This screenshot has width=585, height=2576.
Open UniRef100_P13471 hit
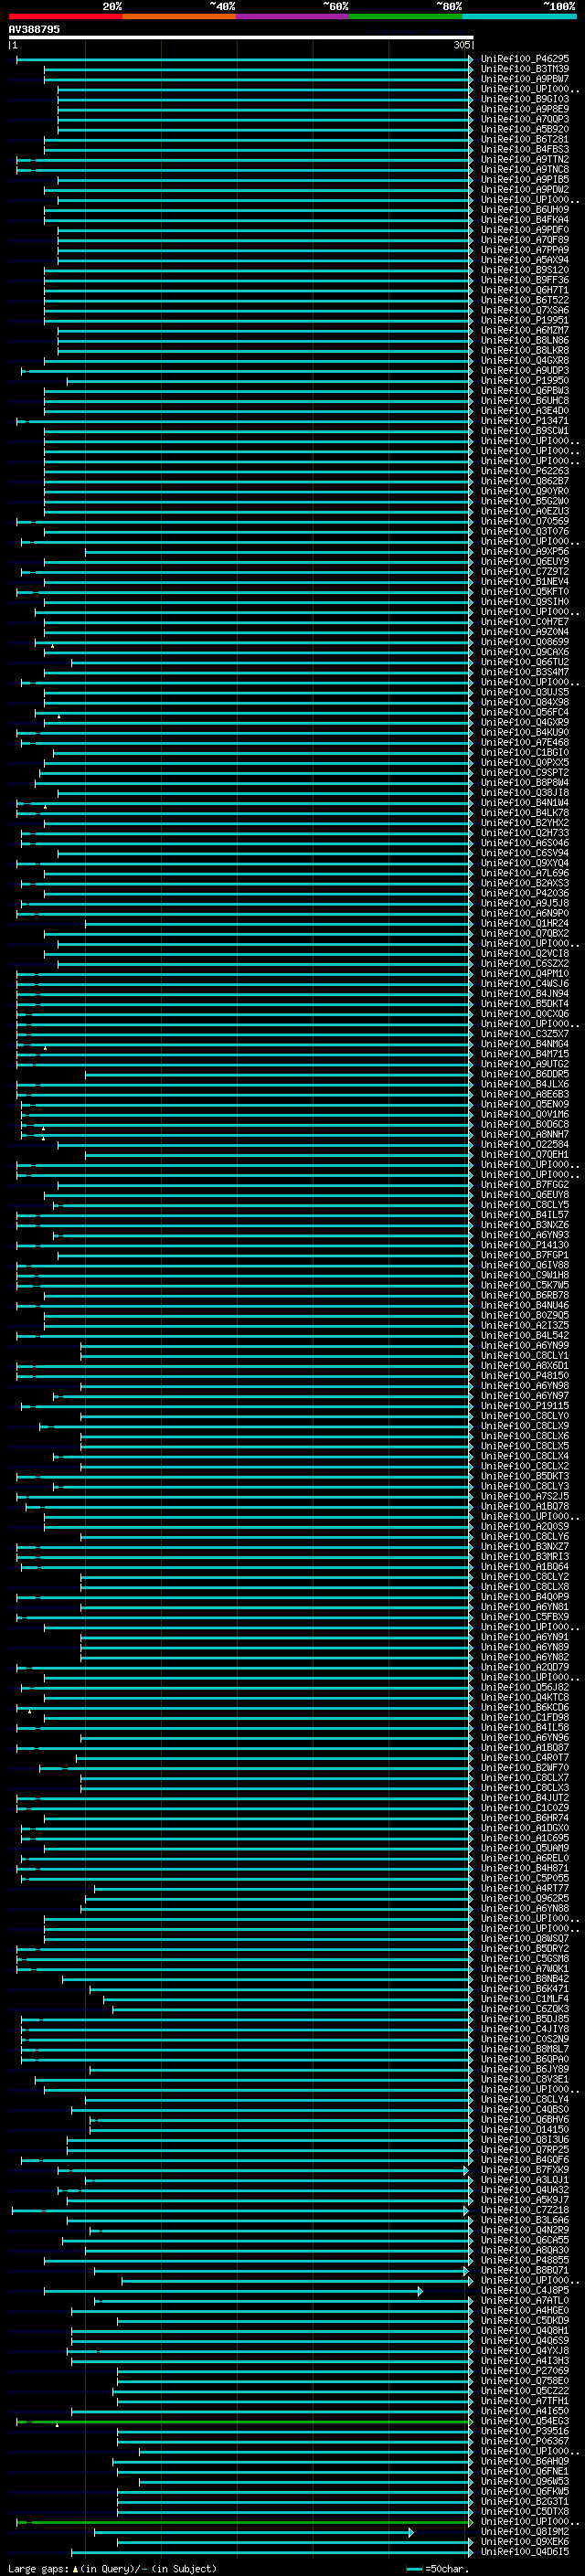(x=525, y=421)
